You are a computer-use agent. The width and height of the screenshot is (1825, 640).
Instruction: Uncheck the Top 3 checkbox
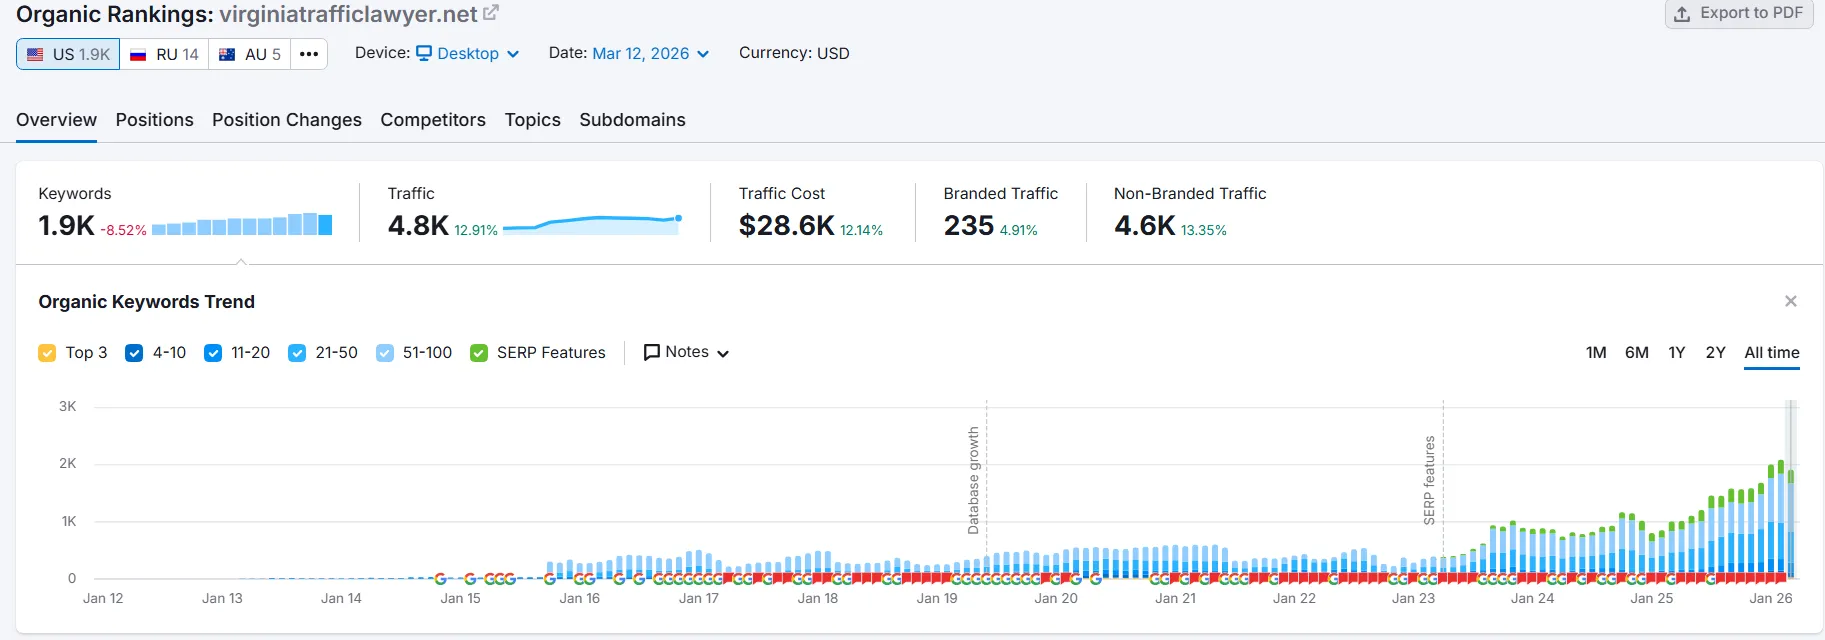coord(47,353)
